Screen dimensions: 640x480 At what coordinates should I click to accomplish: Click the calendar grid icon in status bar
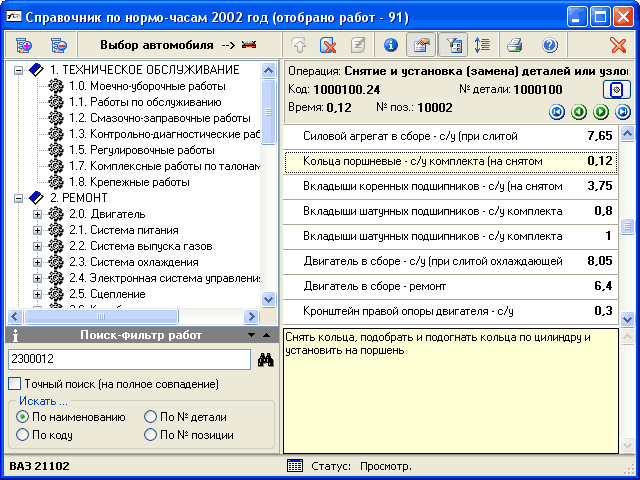[295, 466]
